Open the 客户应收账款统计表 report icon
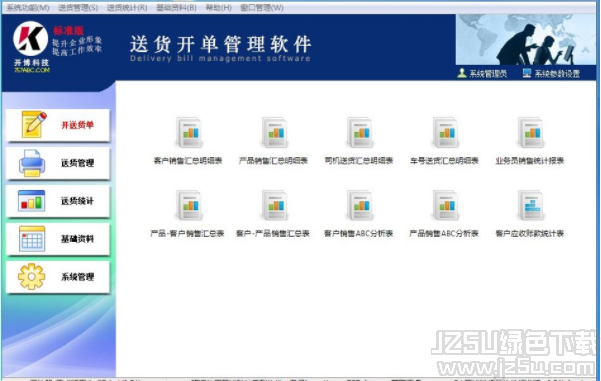 tap(530, 205)
